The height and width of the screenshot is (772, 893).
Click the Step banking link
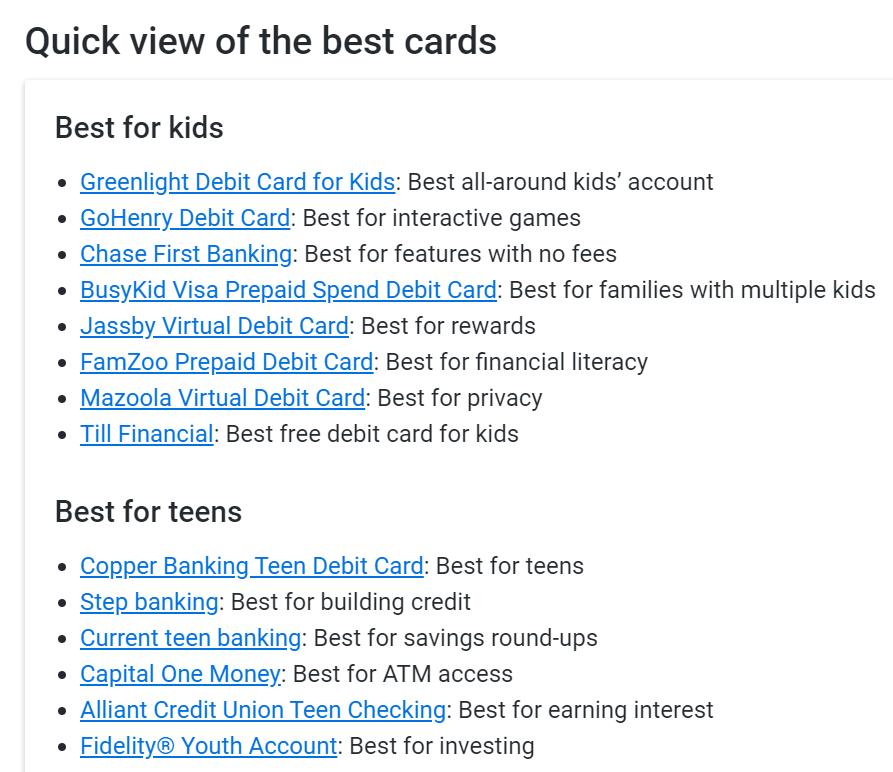(149, 602)
